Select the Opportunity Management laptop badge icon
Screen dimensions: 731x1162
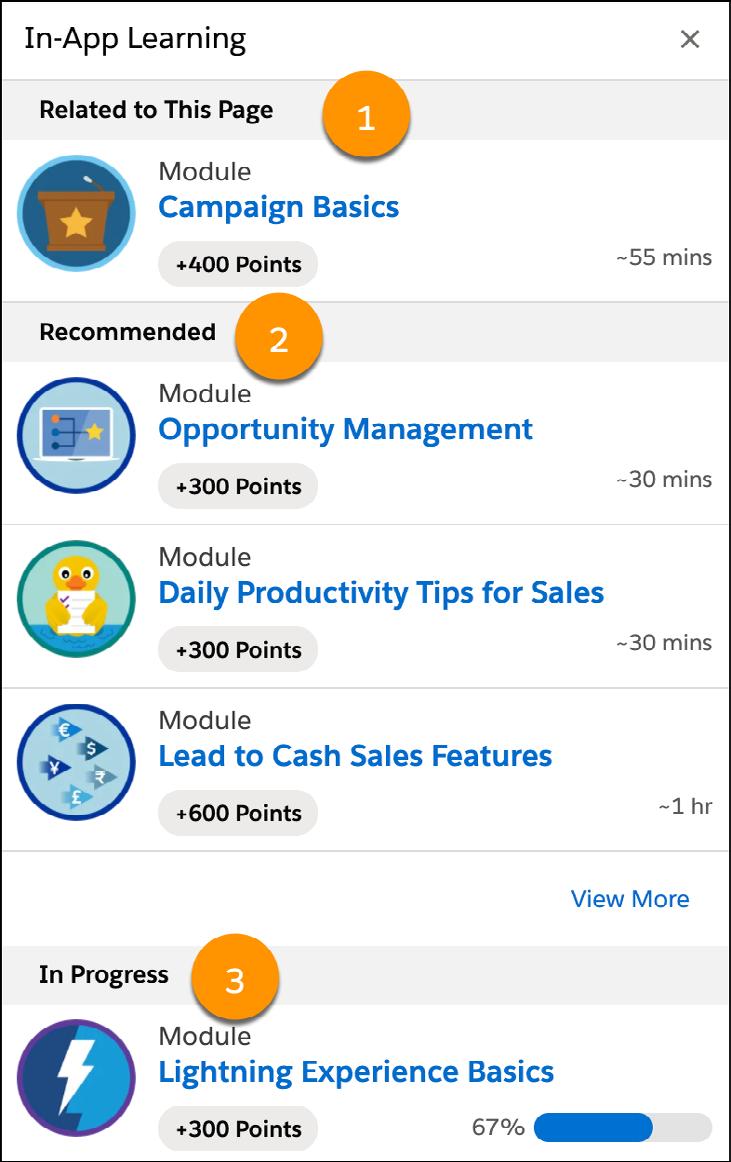pyautogui.click(x=76, y=436)
